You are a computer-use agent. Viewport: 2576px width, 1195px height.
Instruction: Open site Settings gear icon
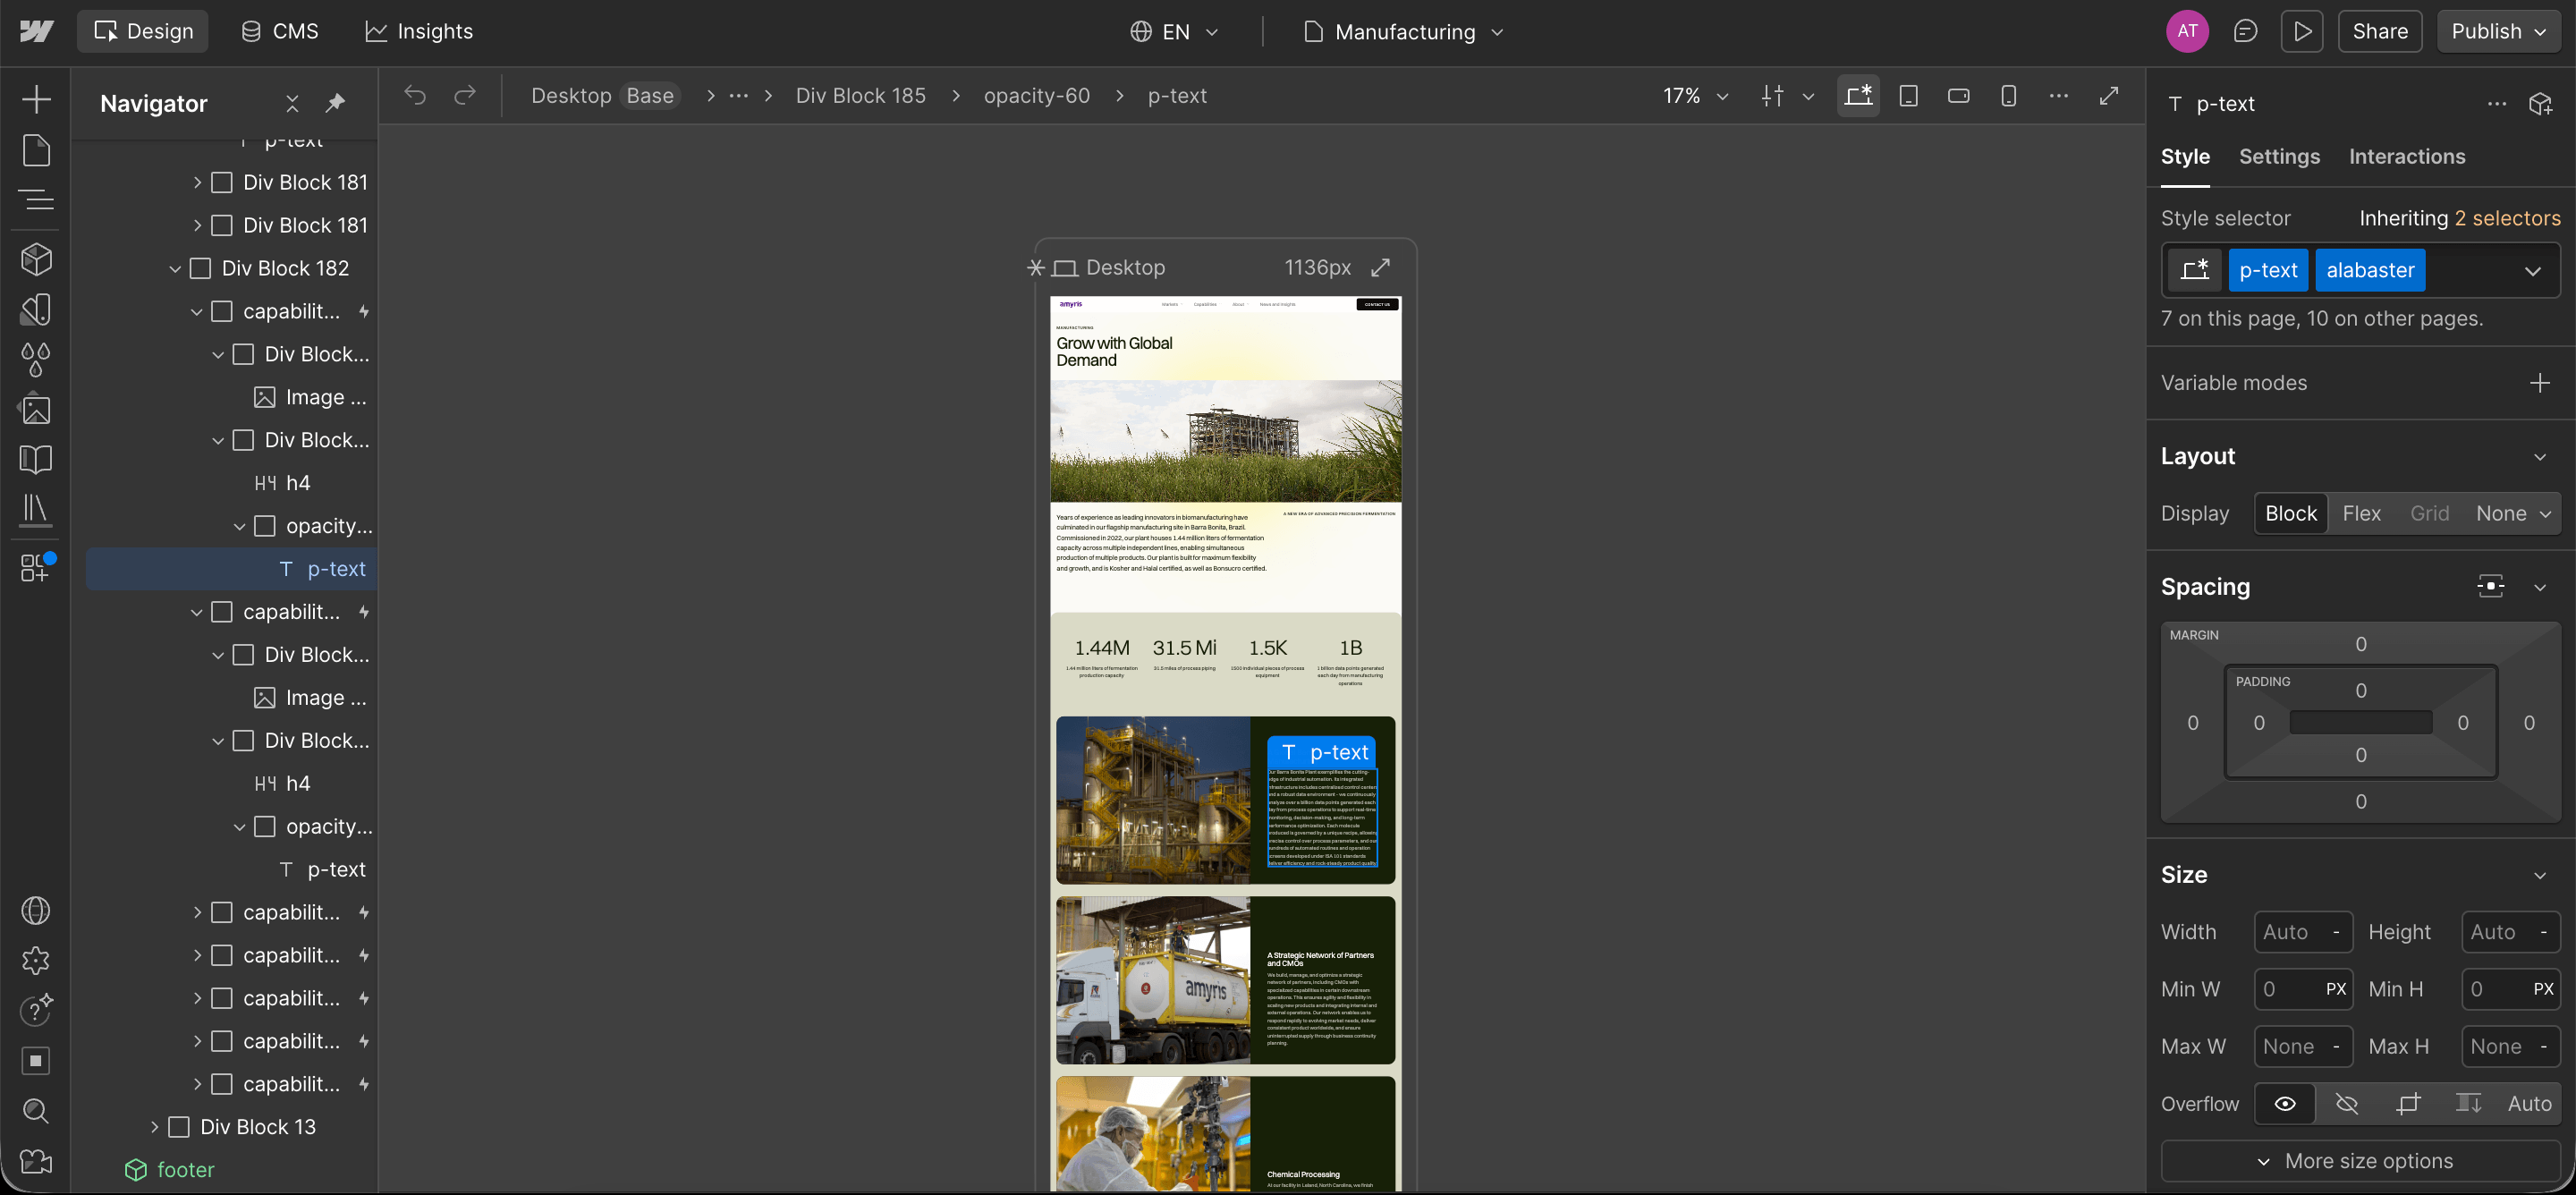click(x=36, y=961)
